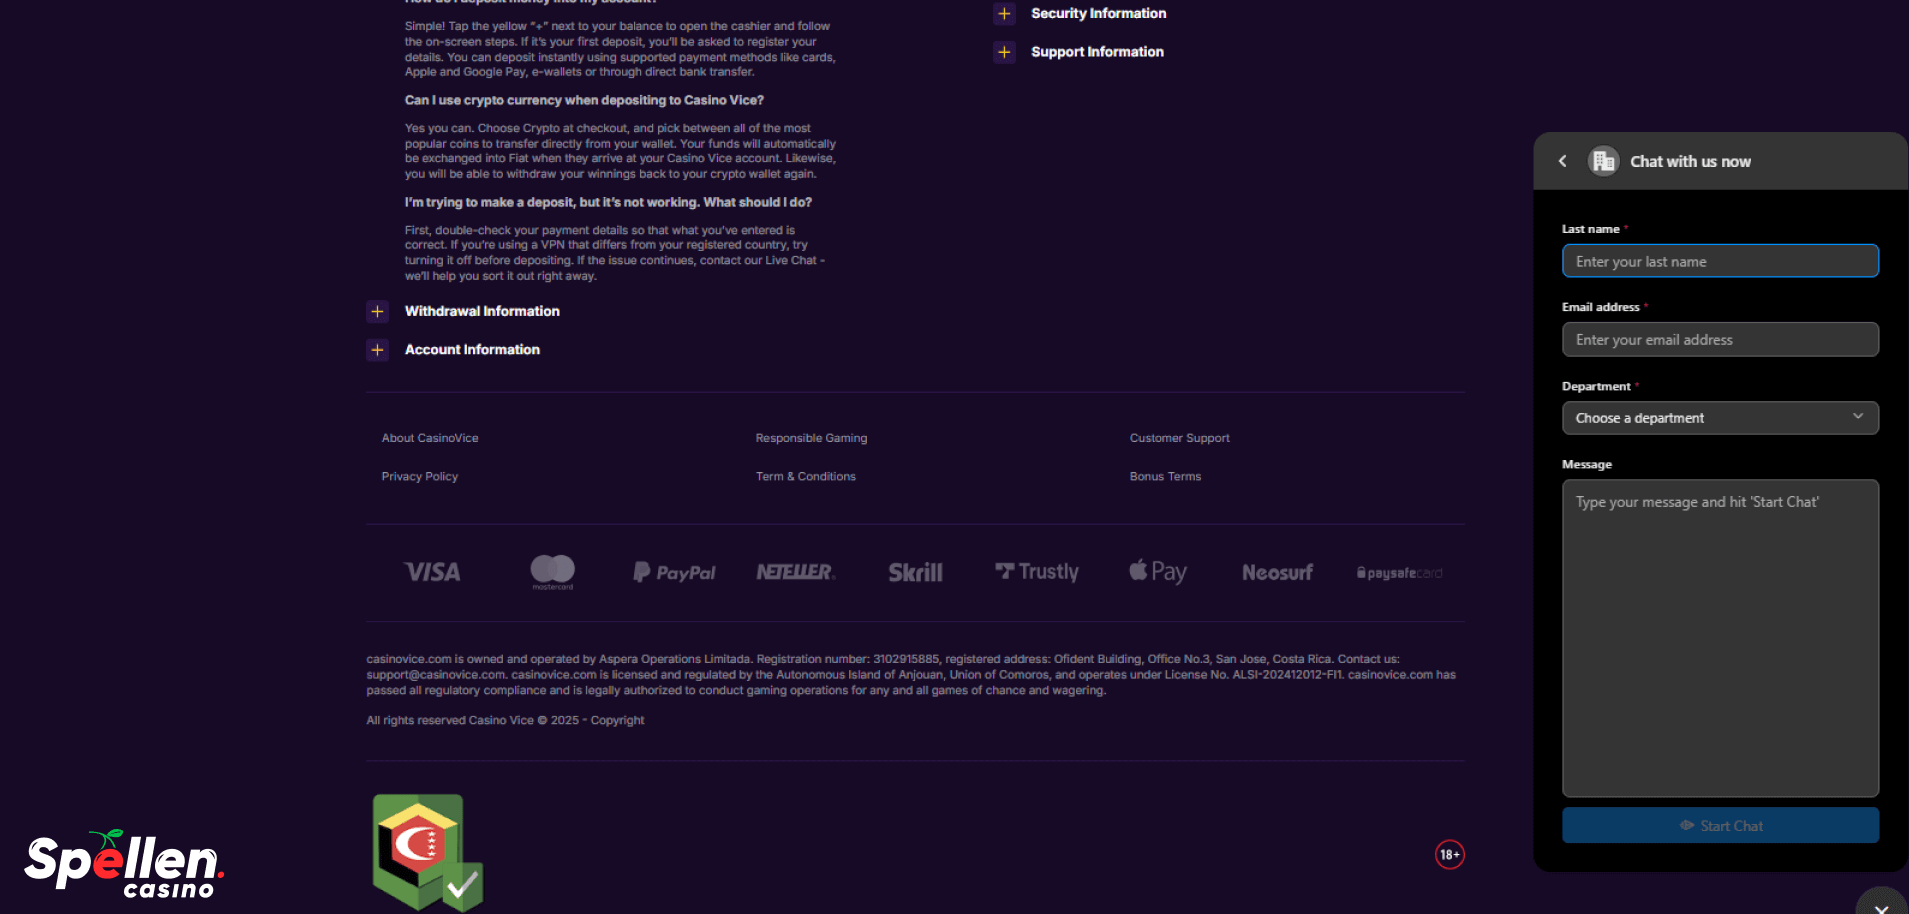Expand the Support Information section
The height and width of the screenshot is (914, 1909).
click(1004, 52)
